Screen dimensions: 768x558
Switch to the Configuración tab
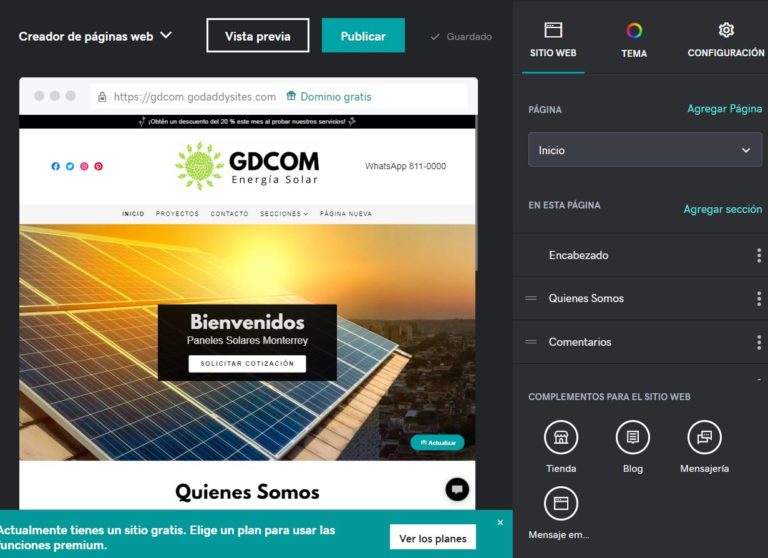[726, 40]
